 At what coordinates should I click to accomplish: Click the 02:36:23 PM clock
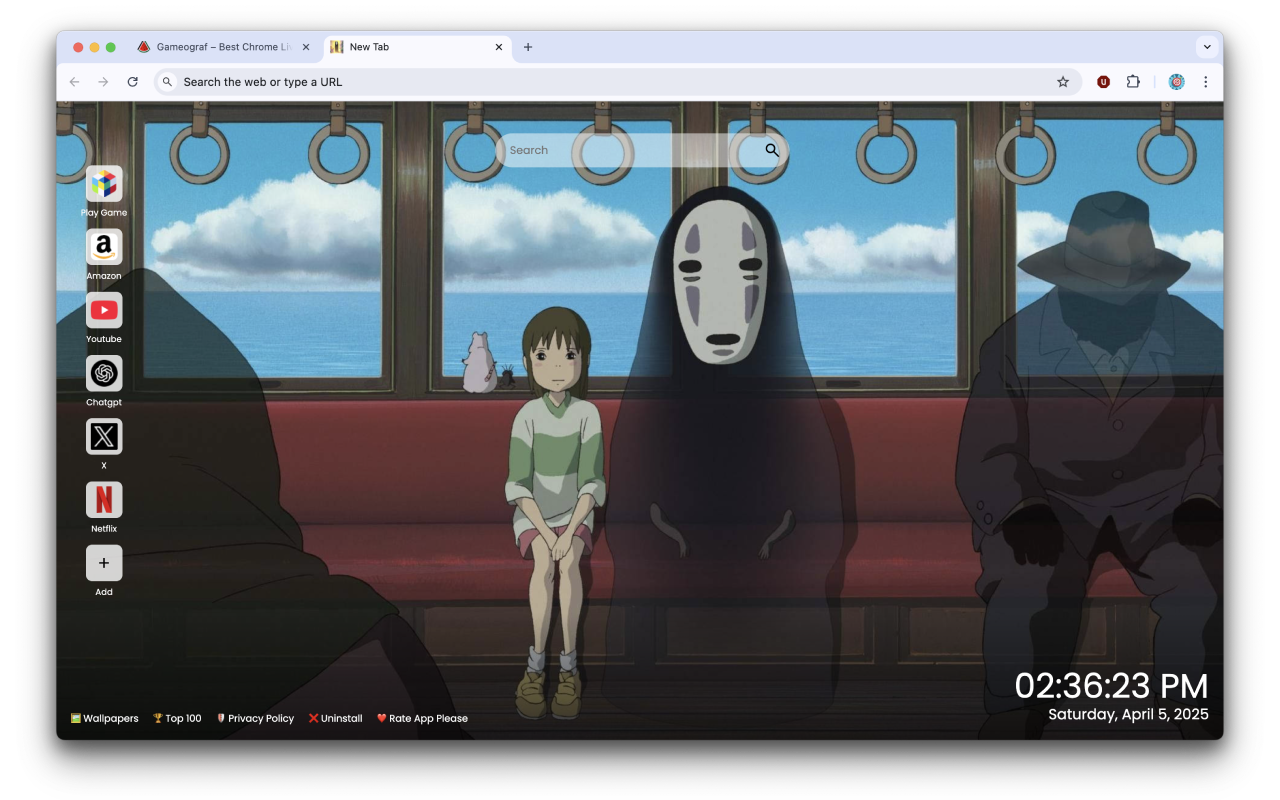click(x=1111, y=686)
